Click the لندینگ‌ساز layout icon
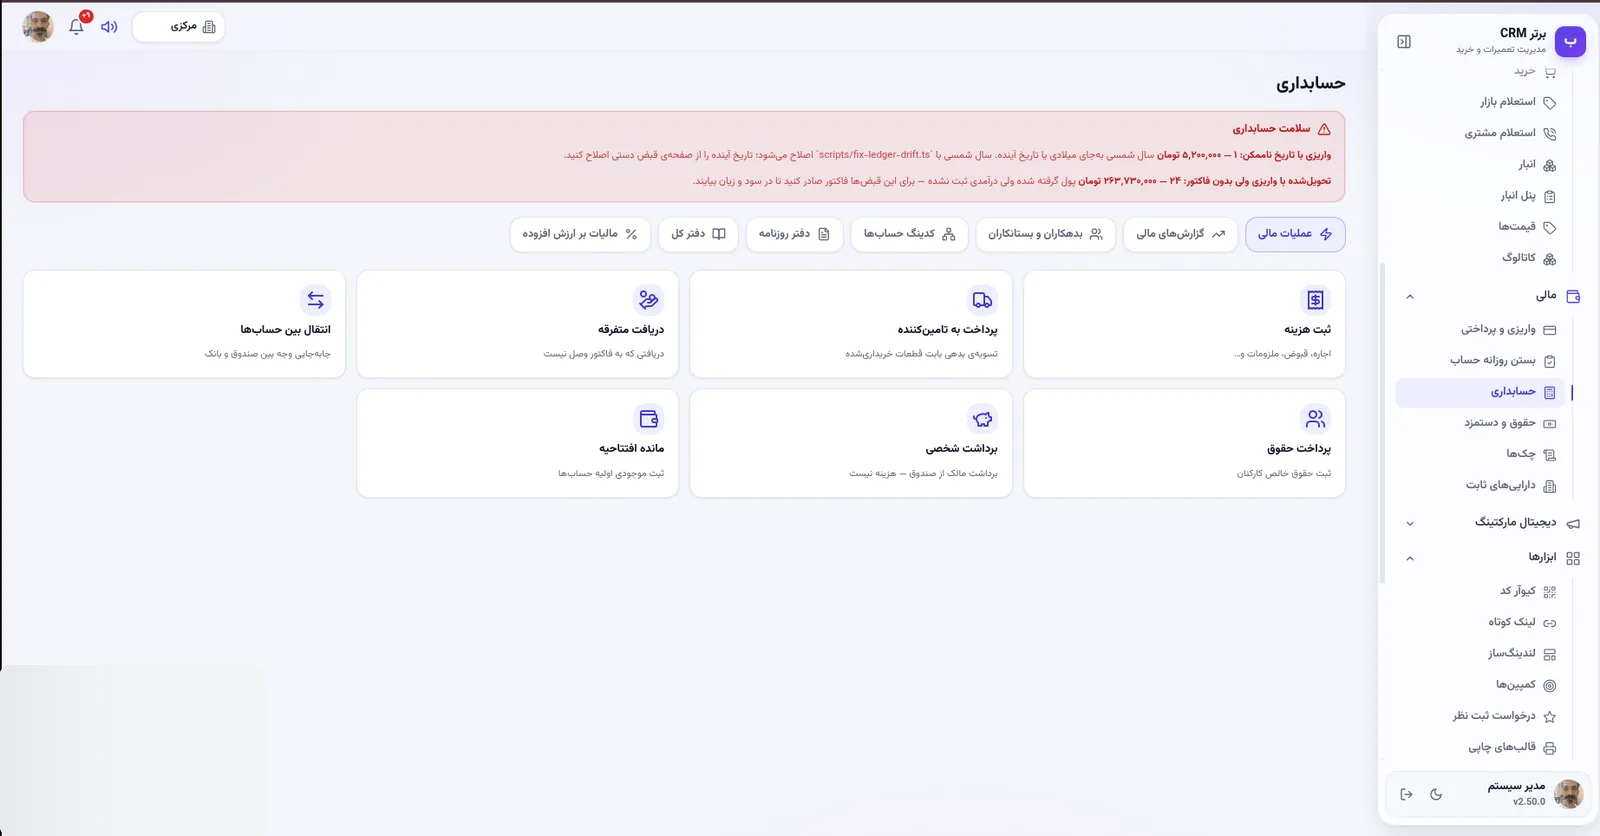Viewport: 1600px width, 836px height. click(x=1550, y=654)
